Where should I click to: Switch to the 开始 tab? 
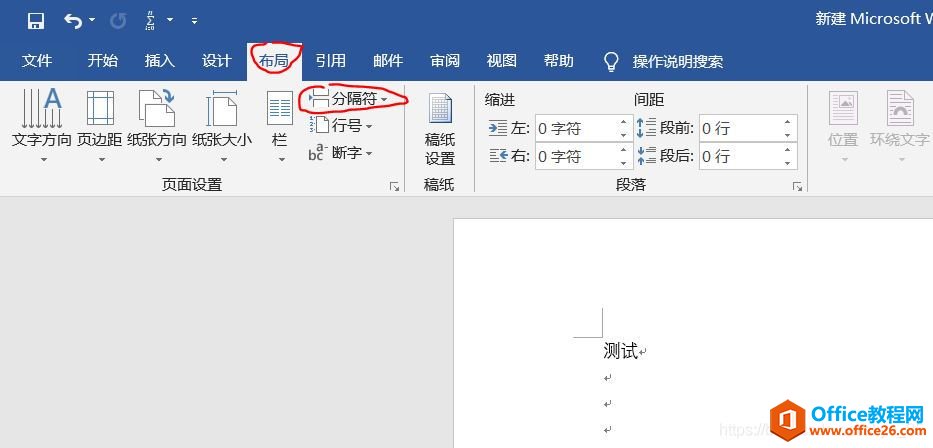point(102,61)
